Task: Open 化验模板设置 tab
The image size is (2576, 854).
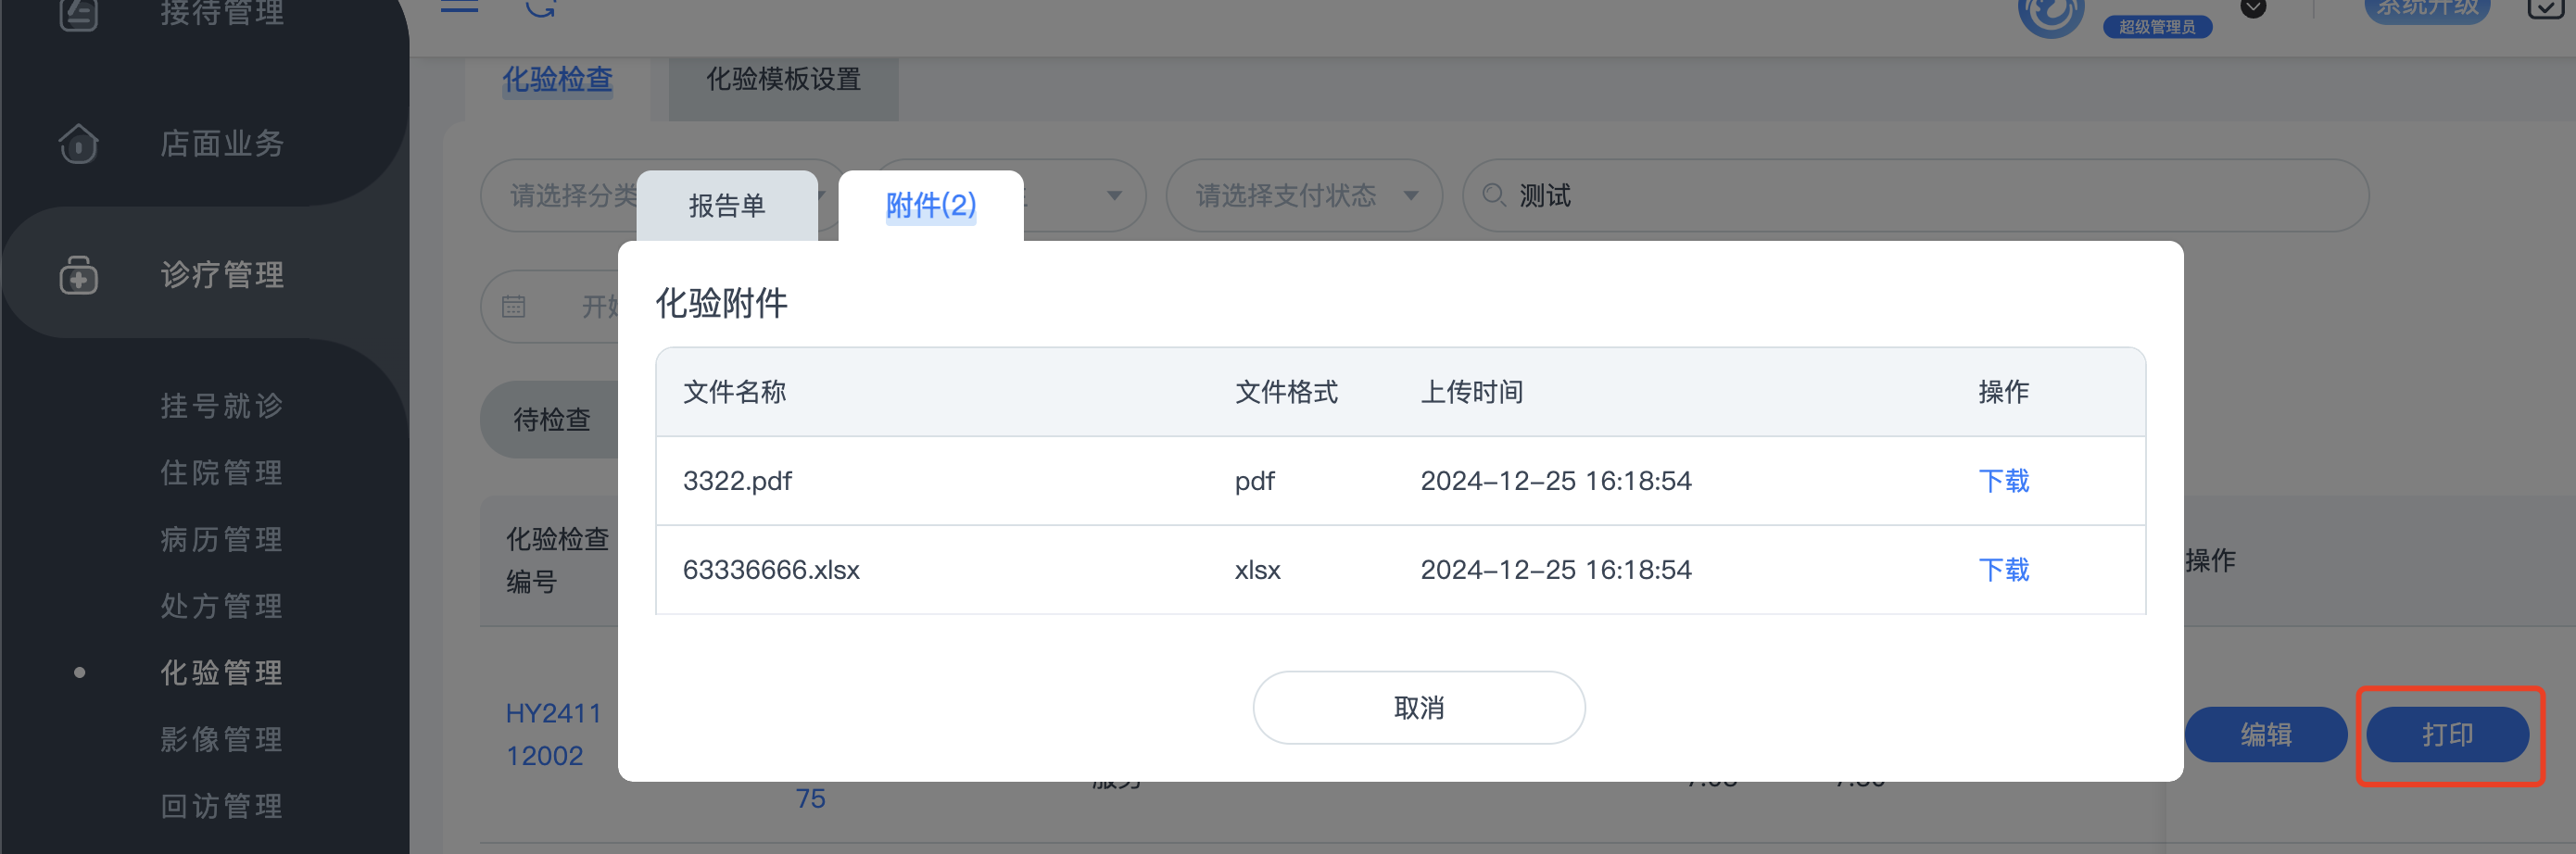Action: [783, 80]
